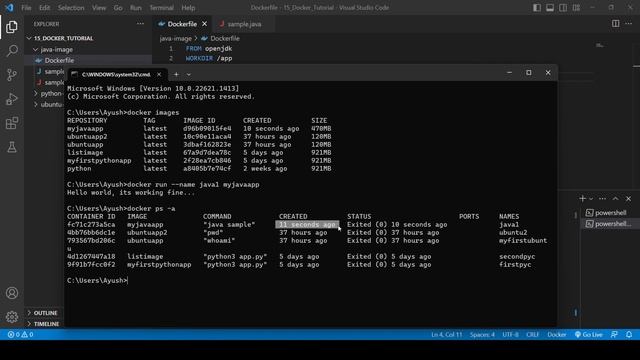The image size is (640, 360).
Task: Open the feedback icon in status bar
Action: pos(614,334)
